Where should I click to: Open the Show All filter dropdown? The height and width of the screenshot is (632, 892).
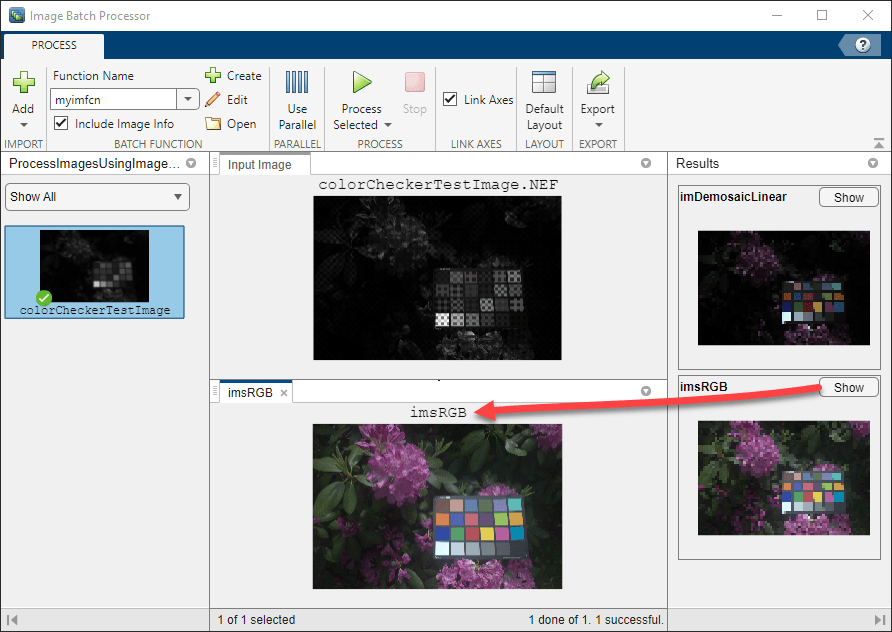coord(97,197)
